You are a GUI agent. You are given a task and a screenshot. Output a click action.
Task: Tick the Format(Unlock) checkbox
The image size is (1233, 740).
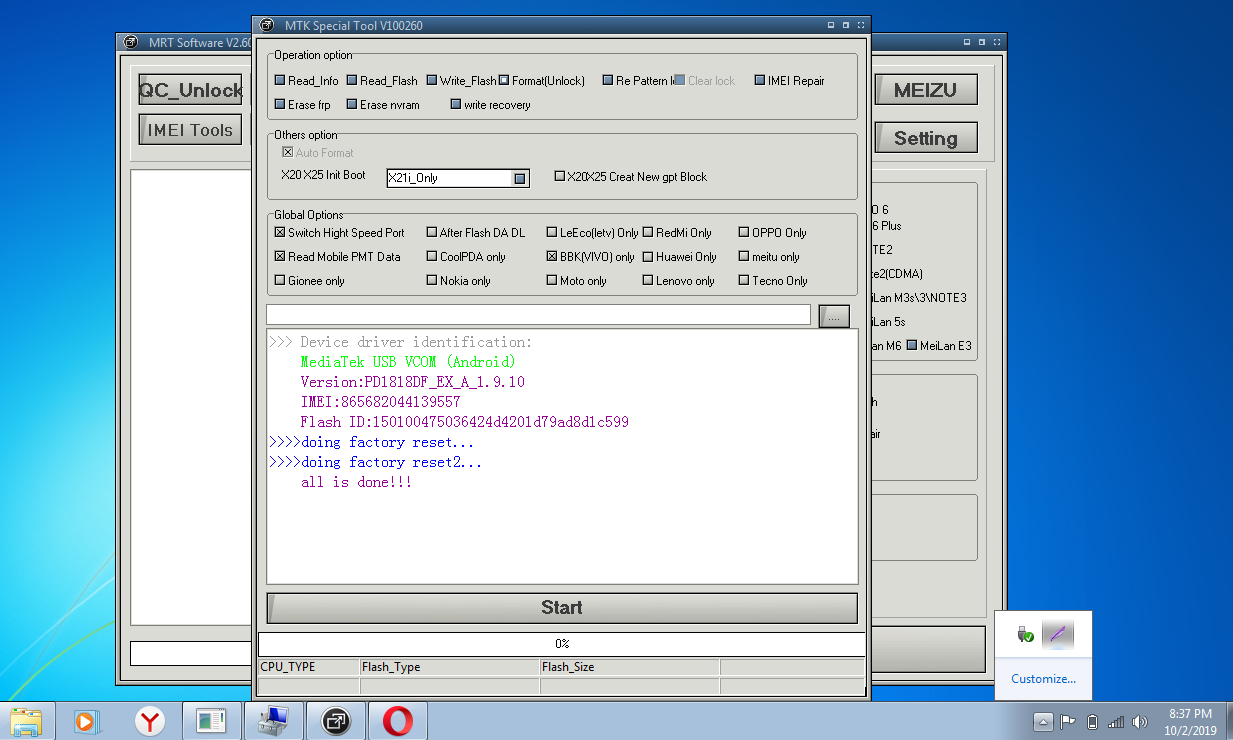pyautogui.click(x=504, y=81)
